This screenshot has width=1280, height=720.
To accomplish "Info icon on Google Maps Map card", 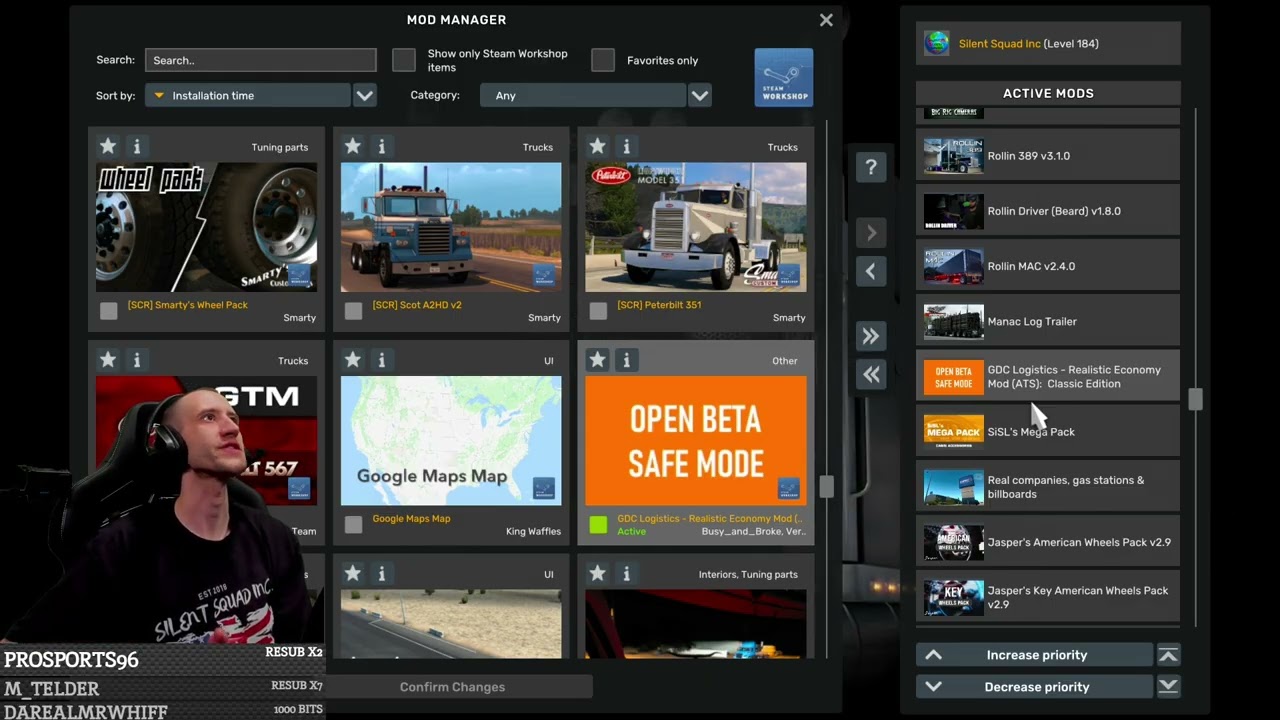I will coord(381,359).
